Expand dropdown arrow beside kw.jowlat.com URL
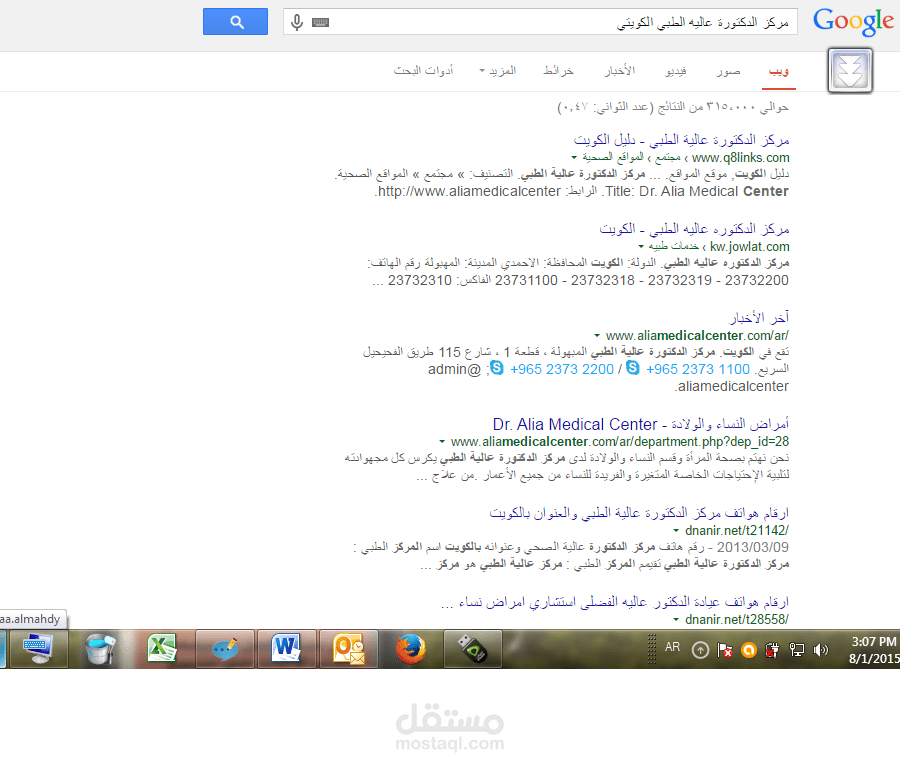Screen dimensions: 900x768 [x=641, y=246]
